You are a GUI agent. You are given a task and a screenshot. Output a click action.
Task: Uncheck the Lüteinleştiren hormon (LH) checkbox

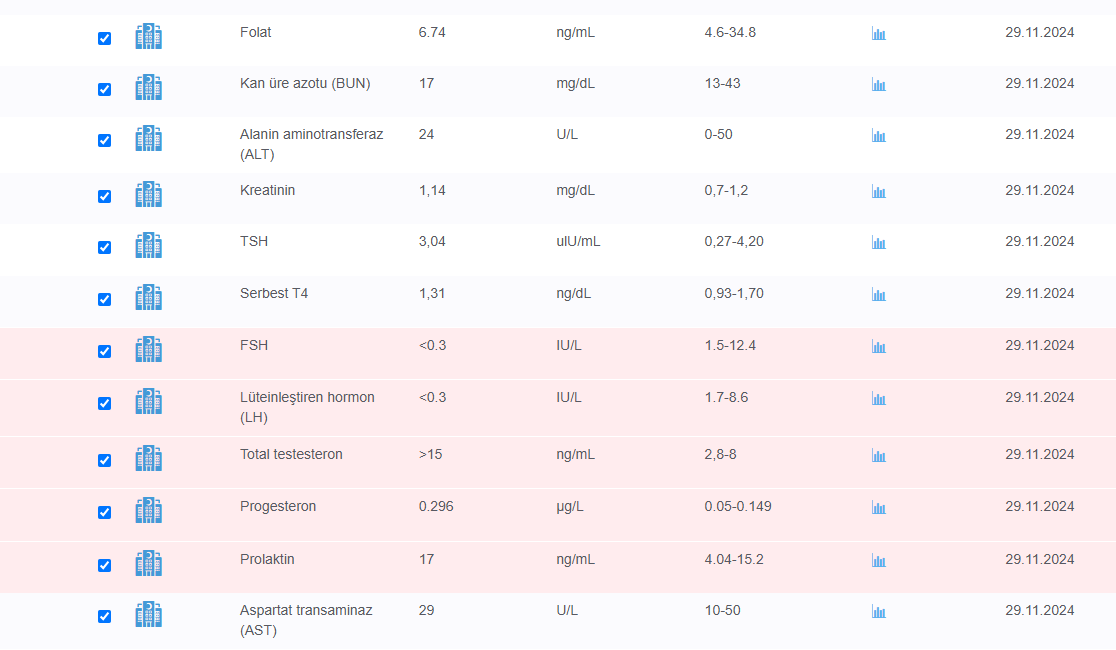pos(105,404)
